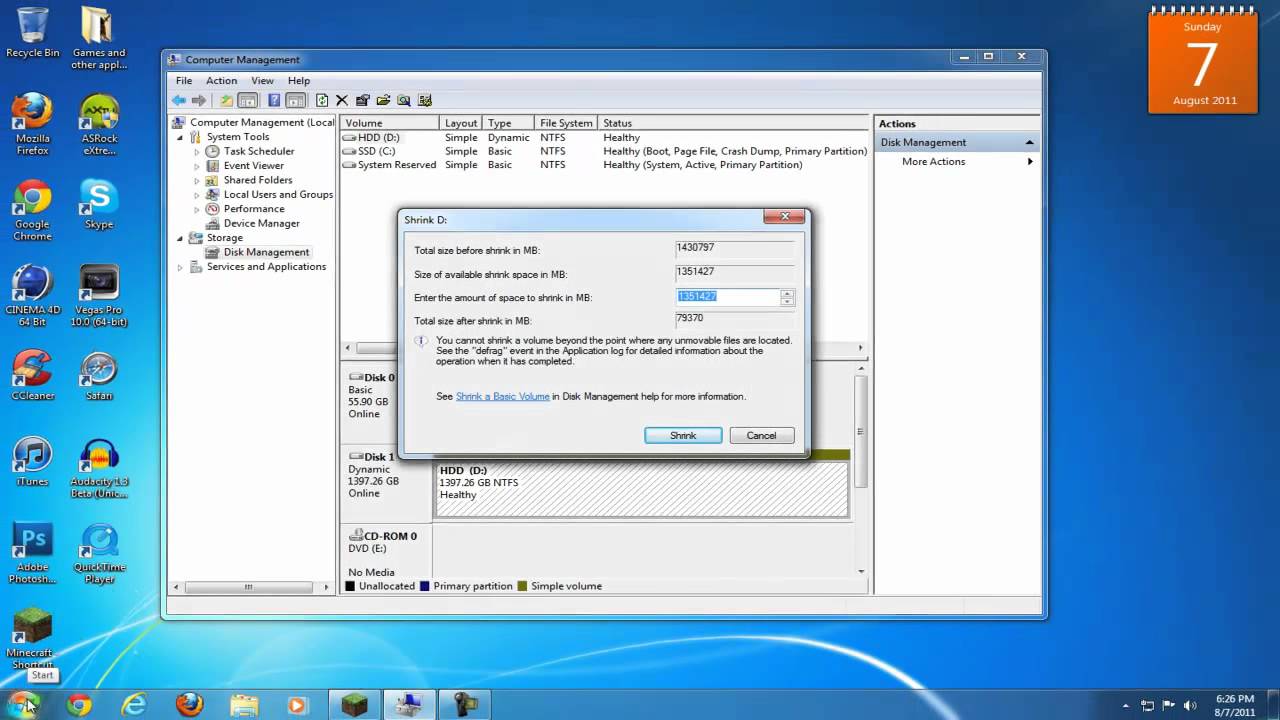This screenshot has width=1280, height=720.
Task: Expand the More Actions submenu arrow
Action: coord(1029,162)
